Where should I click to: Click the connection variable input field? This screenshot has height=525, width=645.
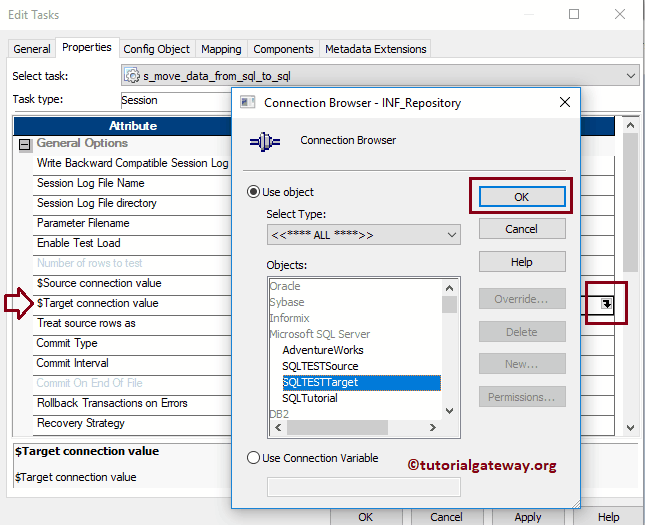[364, 487]
